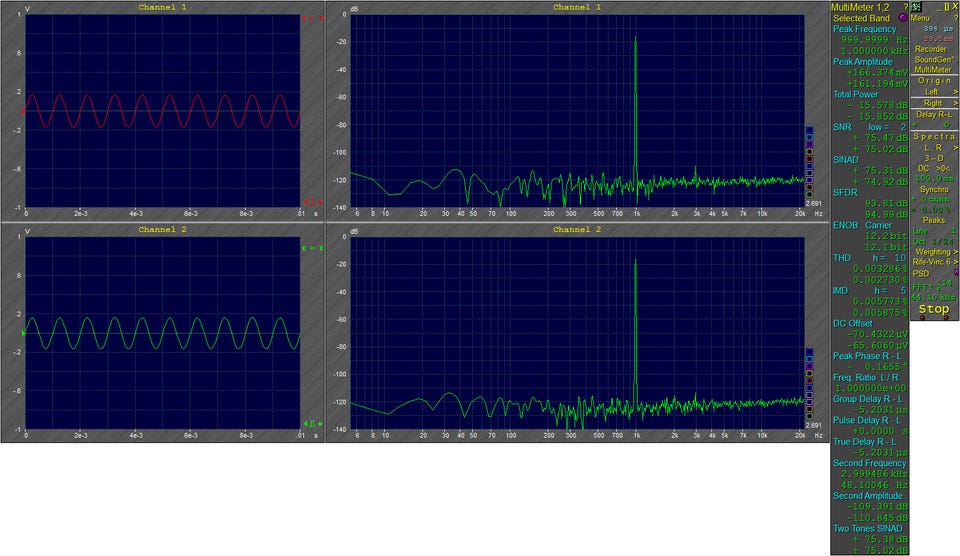The image size is (960, 556).
Task: Click the Stop button
Action: (x=934, y=309)
